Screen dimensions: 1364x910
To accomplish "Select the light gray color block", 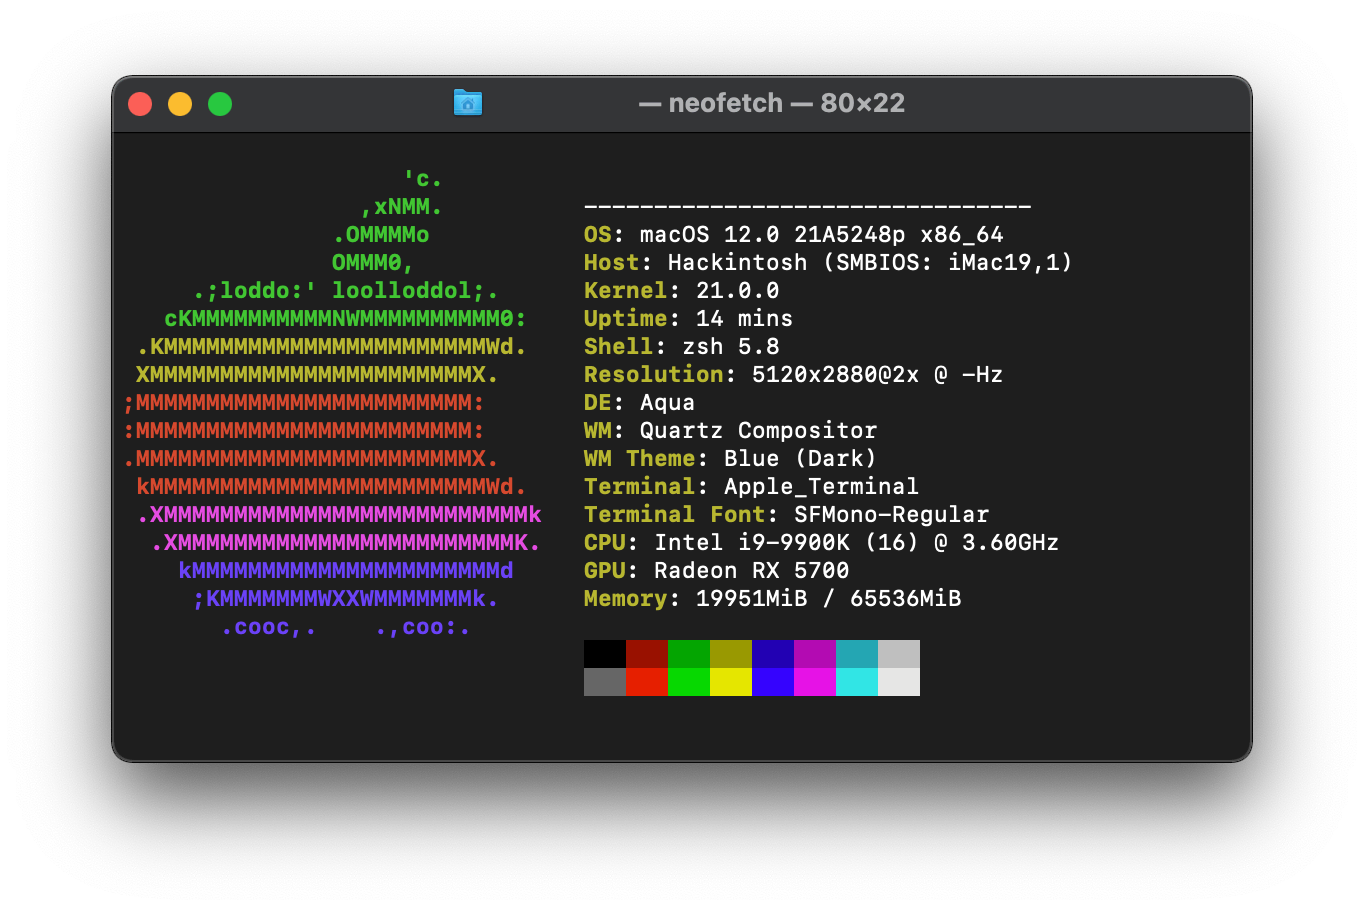I will coord(899,654).
